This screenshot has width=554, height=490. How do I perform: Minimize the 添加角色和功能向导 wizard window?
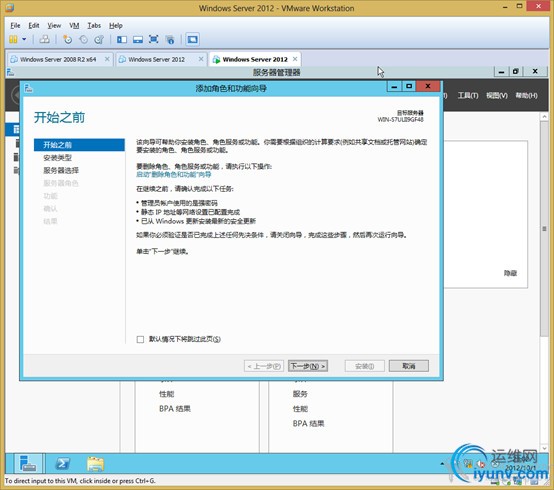pos(394,86)
